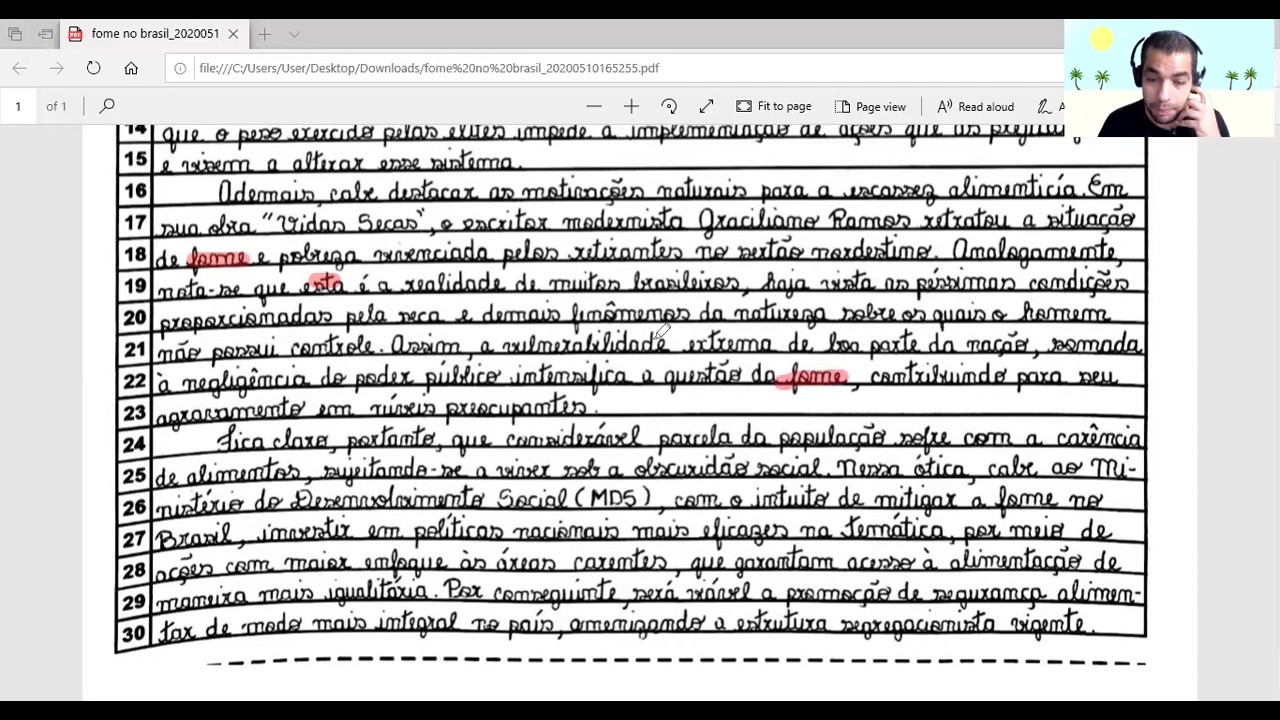The width and height of the screenshot is (1280, 720).
Task: Click line number 16 in the essay
Action: coord(136,190)
